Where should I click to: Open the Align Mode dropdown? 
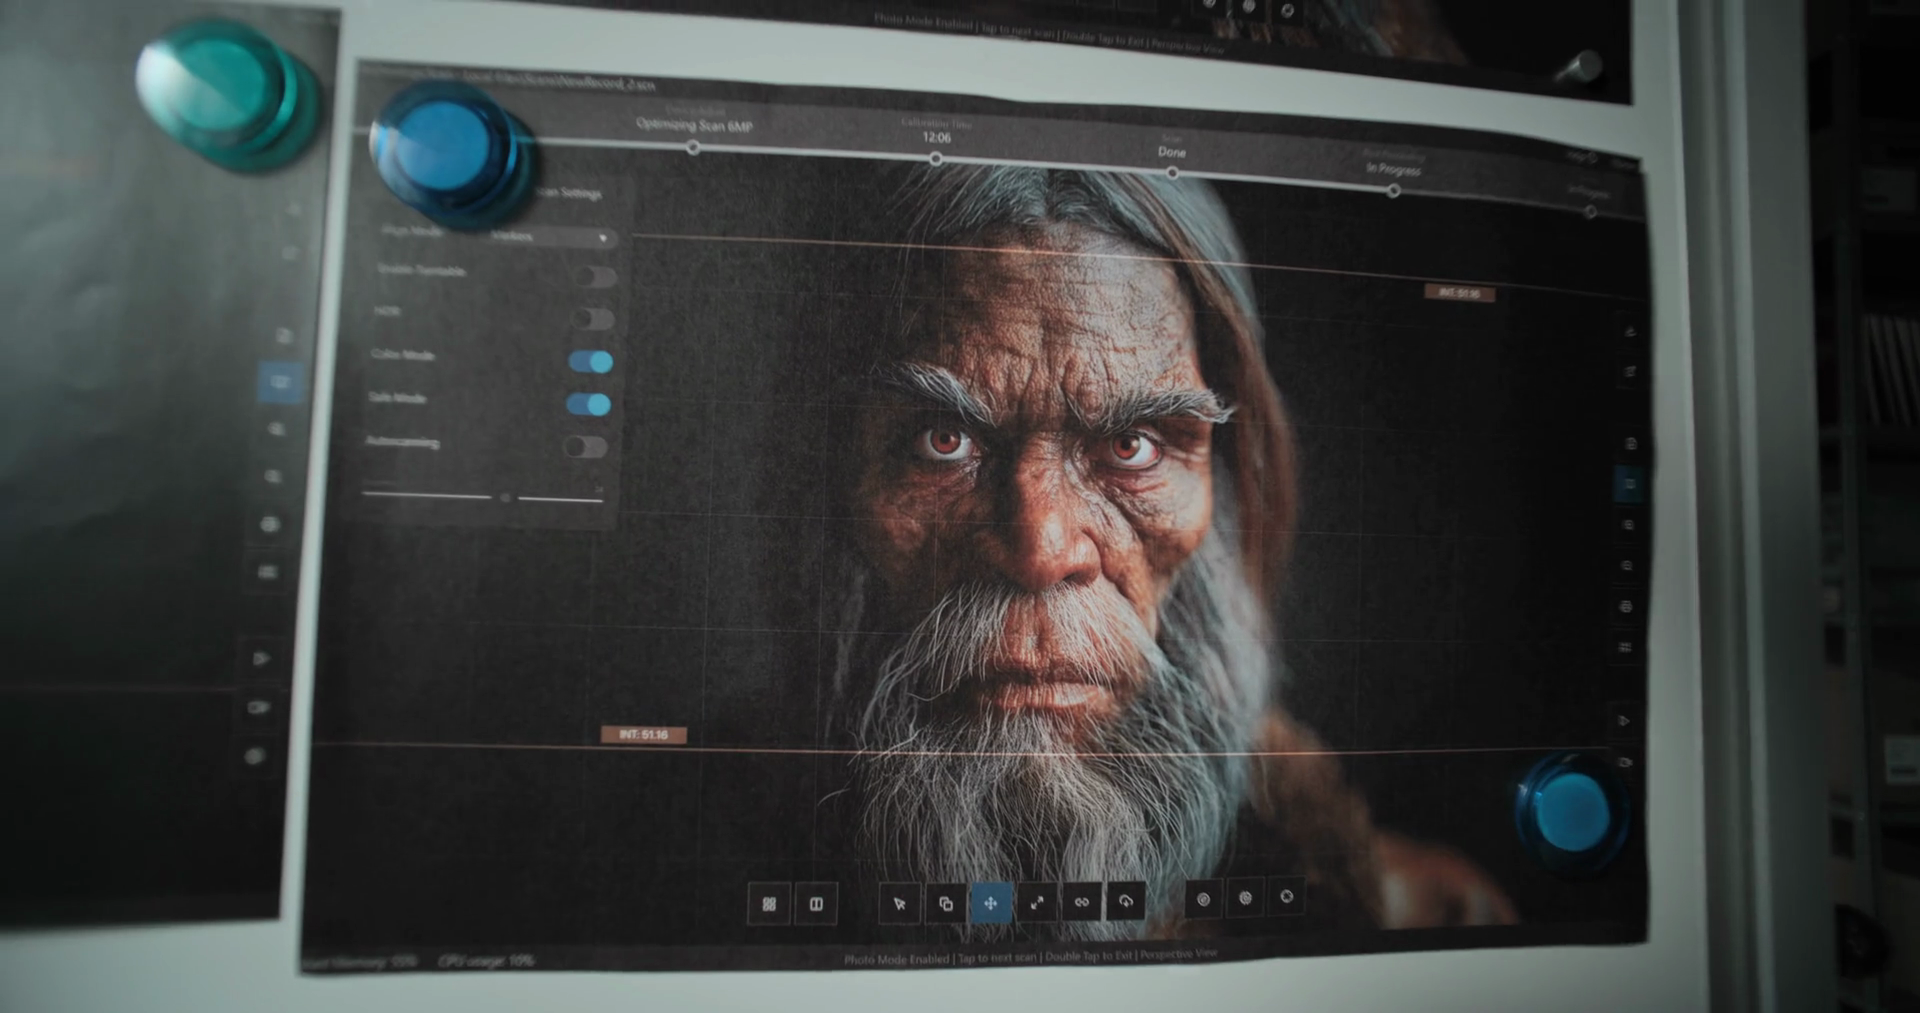pos(552,238)
